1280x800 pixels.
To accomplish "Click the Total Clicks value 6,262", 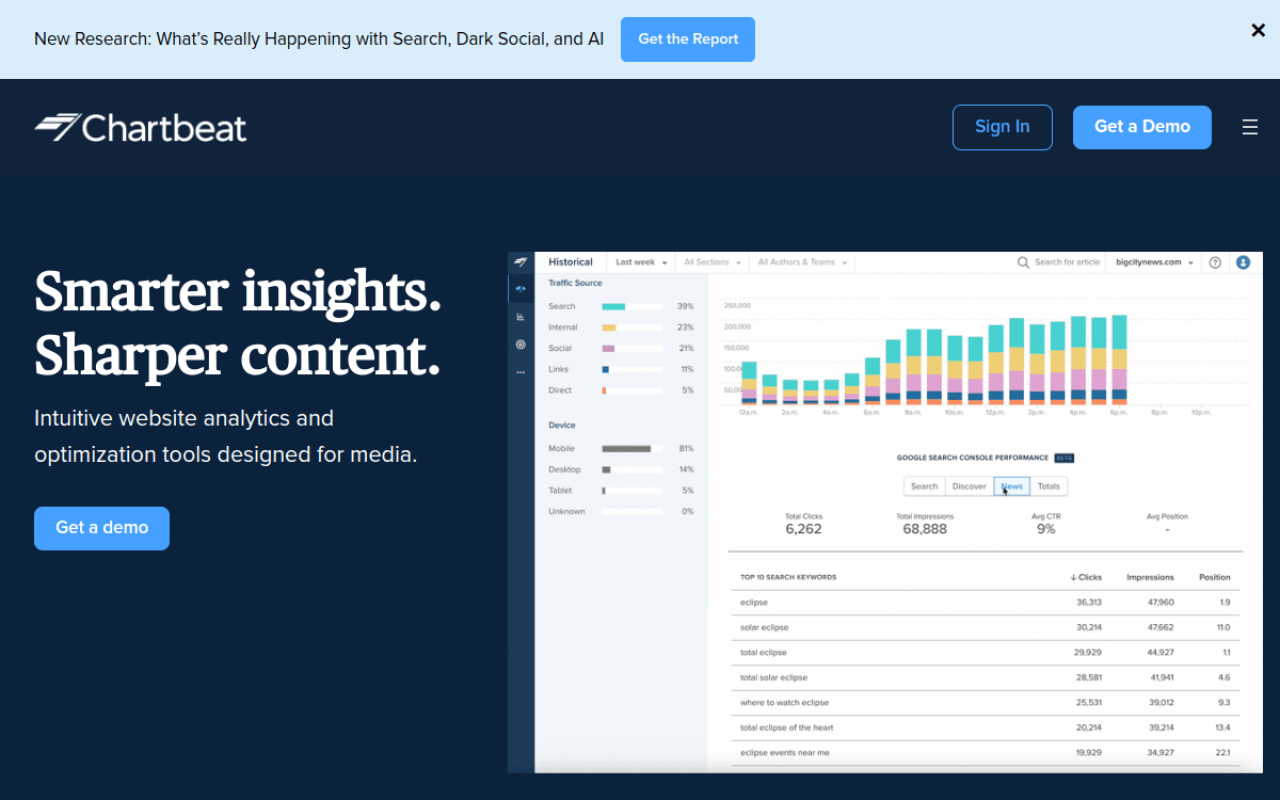I will click(803, 529).
